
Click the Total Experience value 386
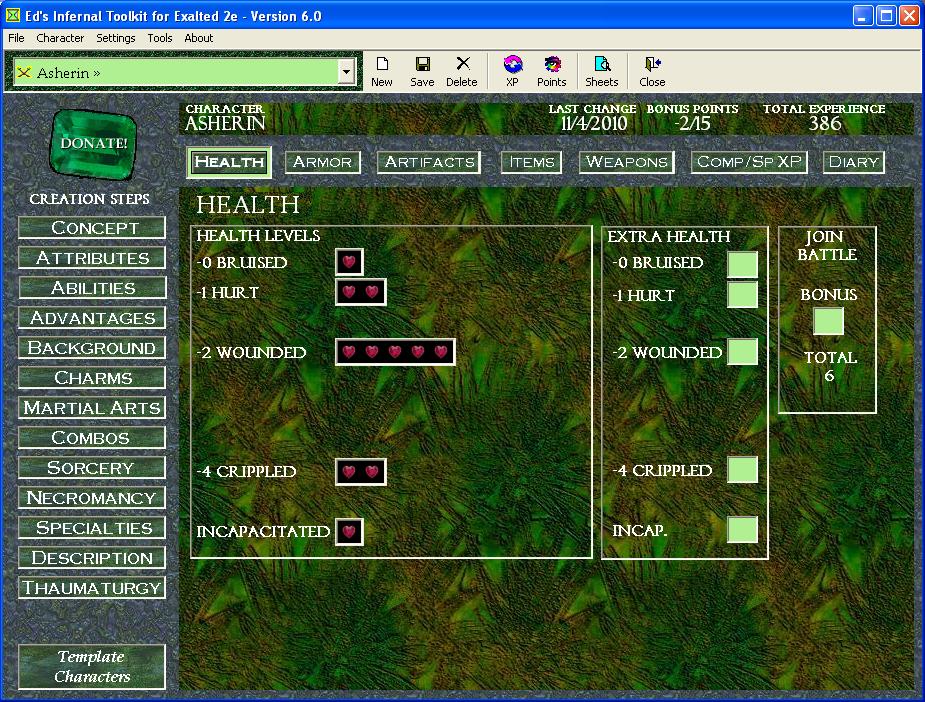[825, 123]
